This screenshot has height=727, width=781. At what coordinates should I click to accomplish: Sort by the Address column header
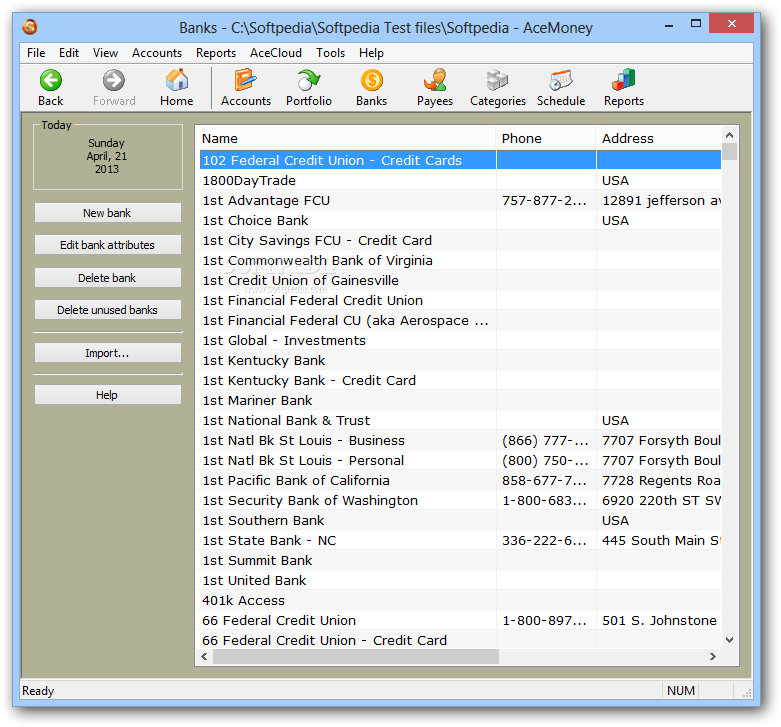[x=658, y=138]
